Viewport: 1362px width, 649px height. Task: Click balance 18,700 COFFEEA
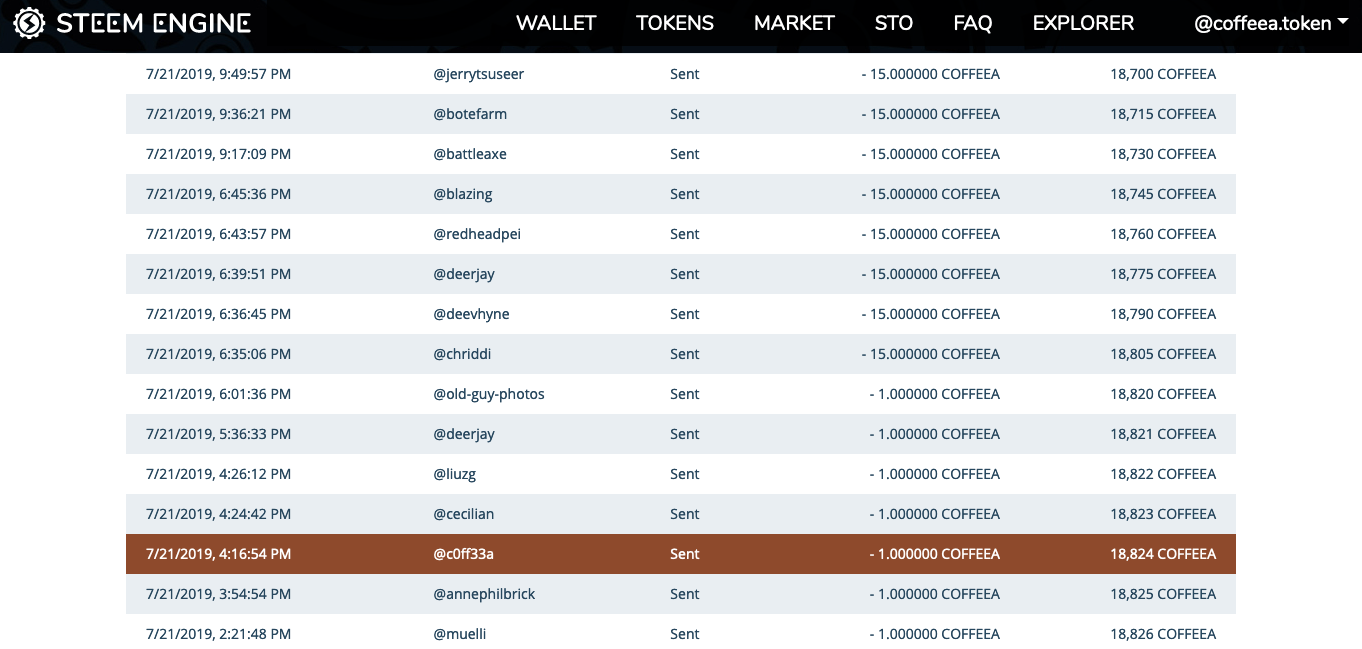1163,74
